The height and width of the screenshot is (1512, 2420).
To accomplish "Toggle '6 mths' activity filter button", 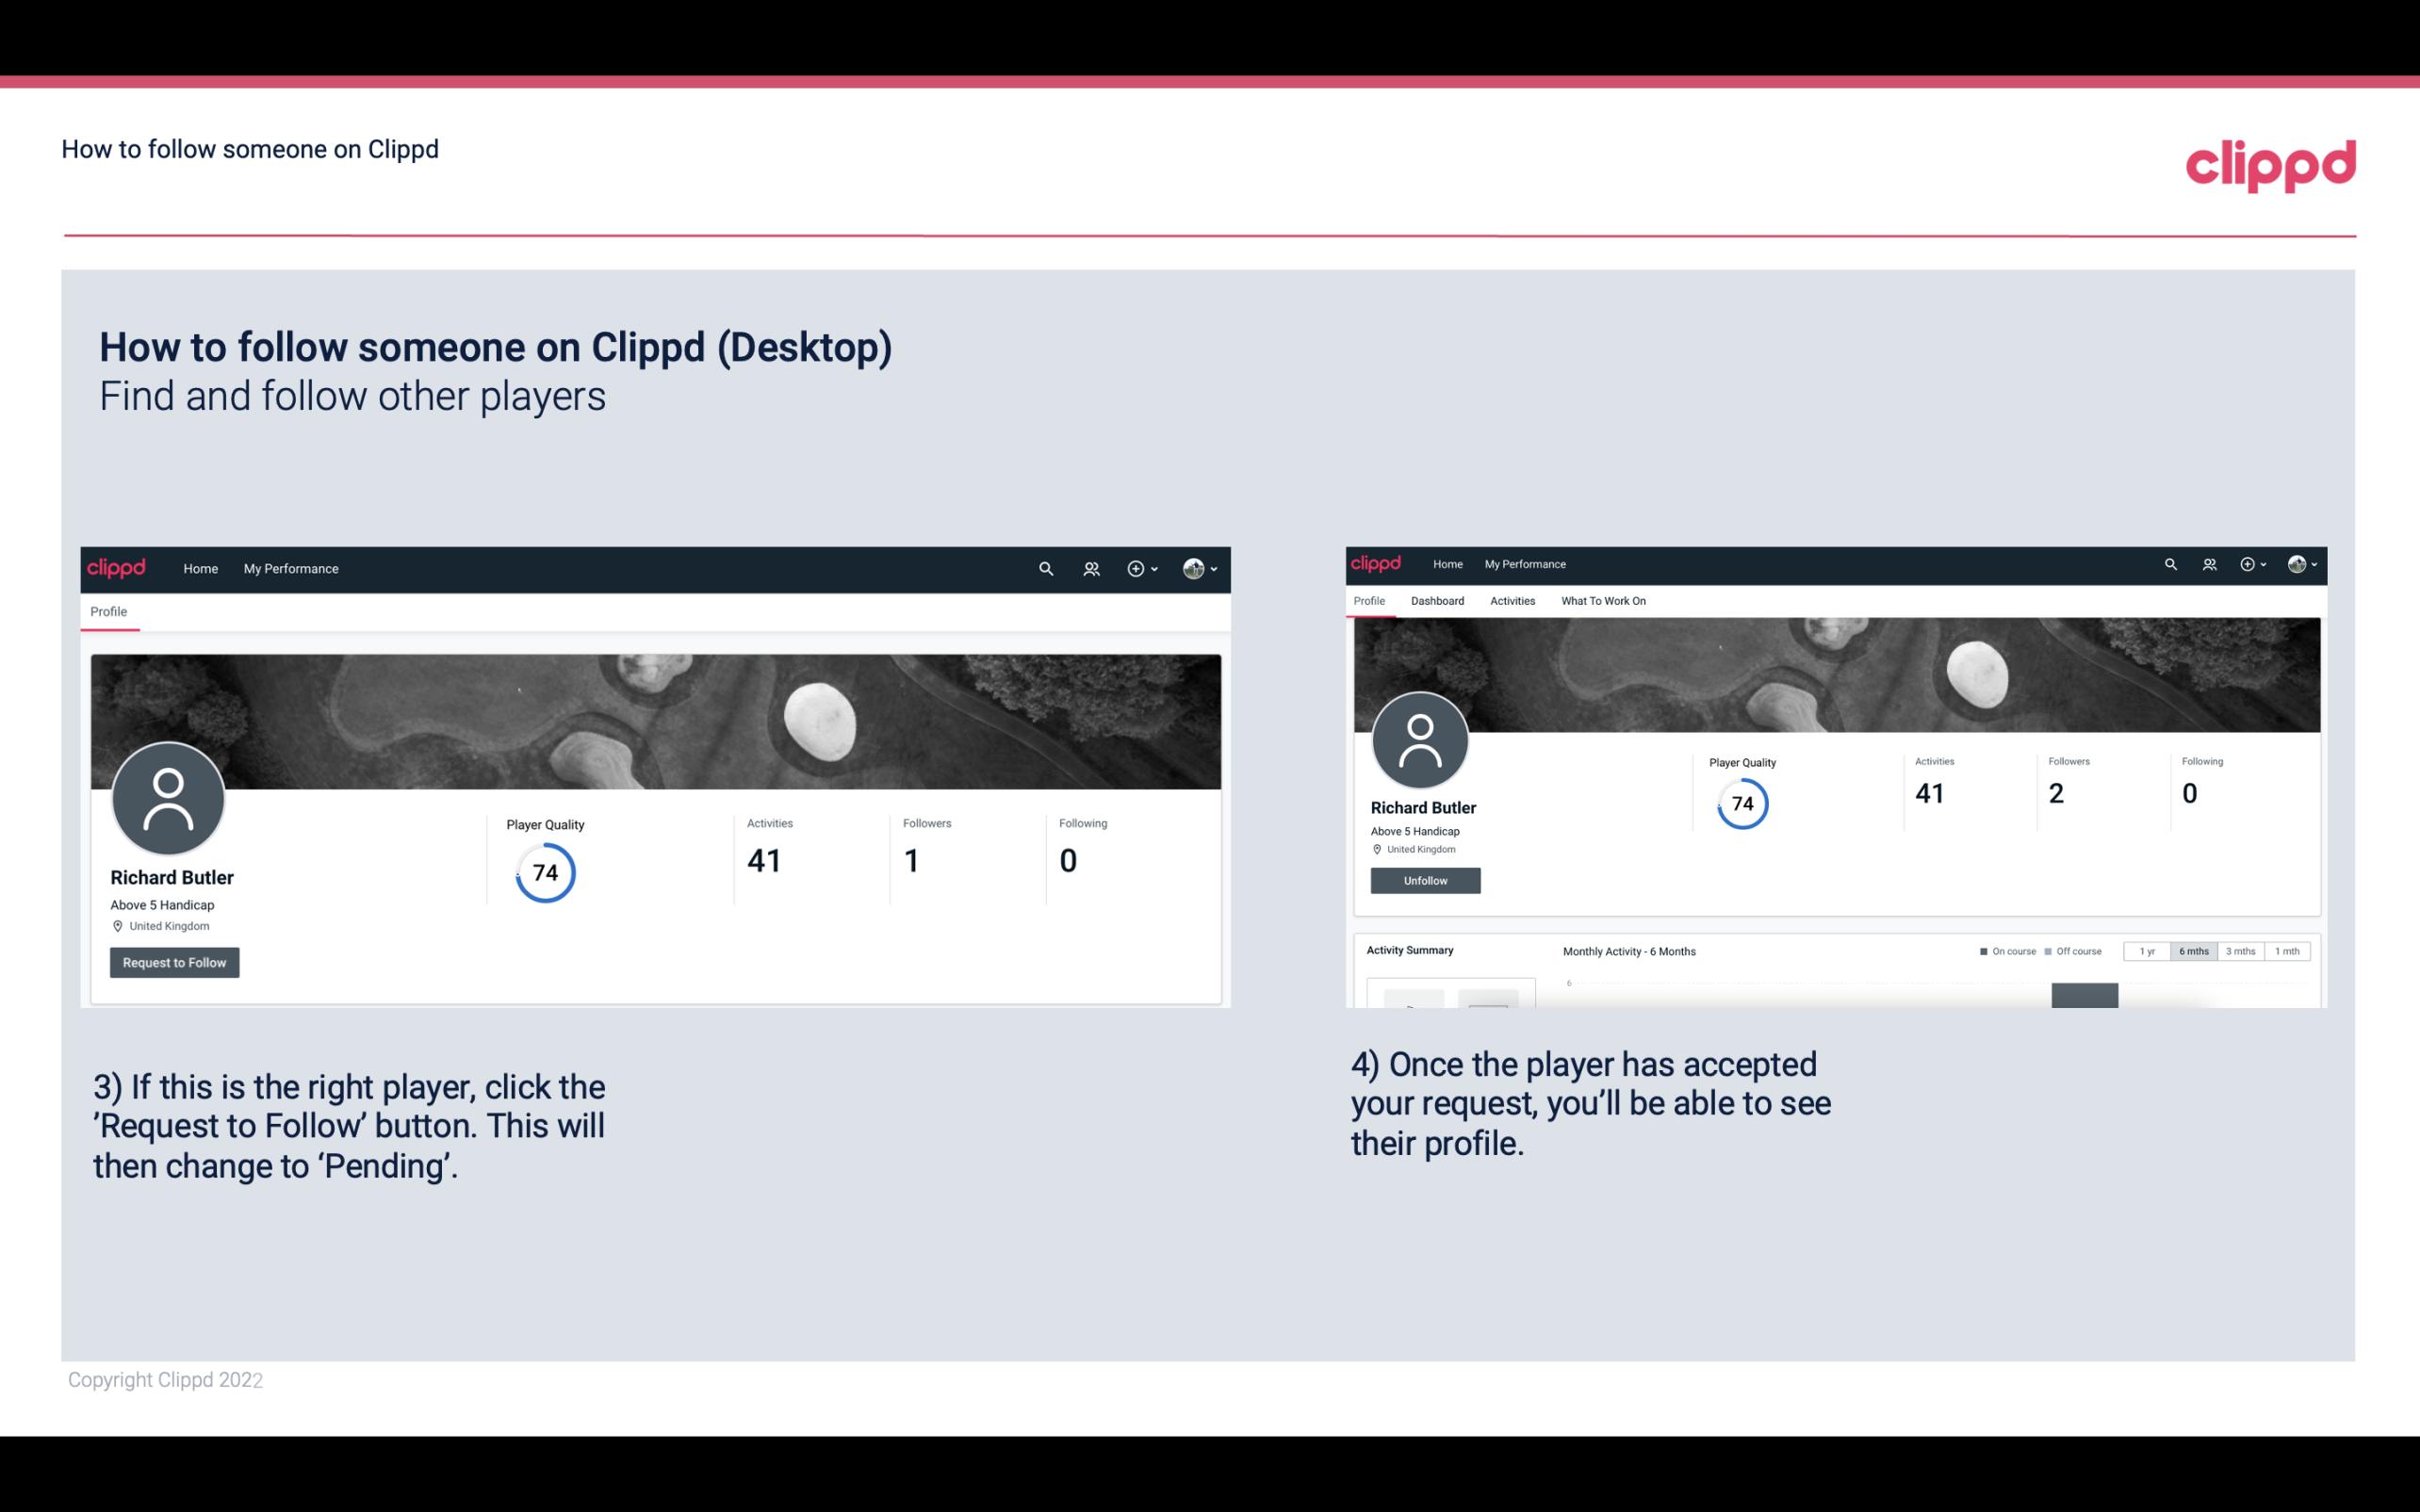I will point(2194,951).
